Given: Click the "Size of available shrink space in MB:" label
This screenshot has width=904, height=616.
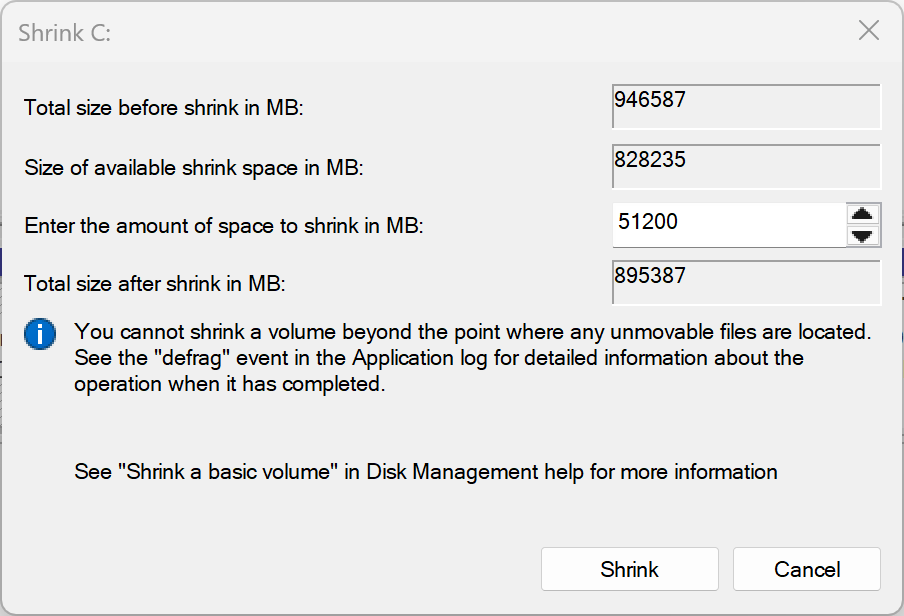Looking at the screenshot, I should tap(194, 168).
